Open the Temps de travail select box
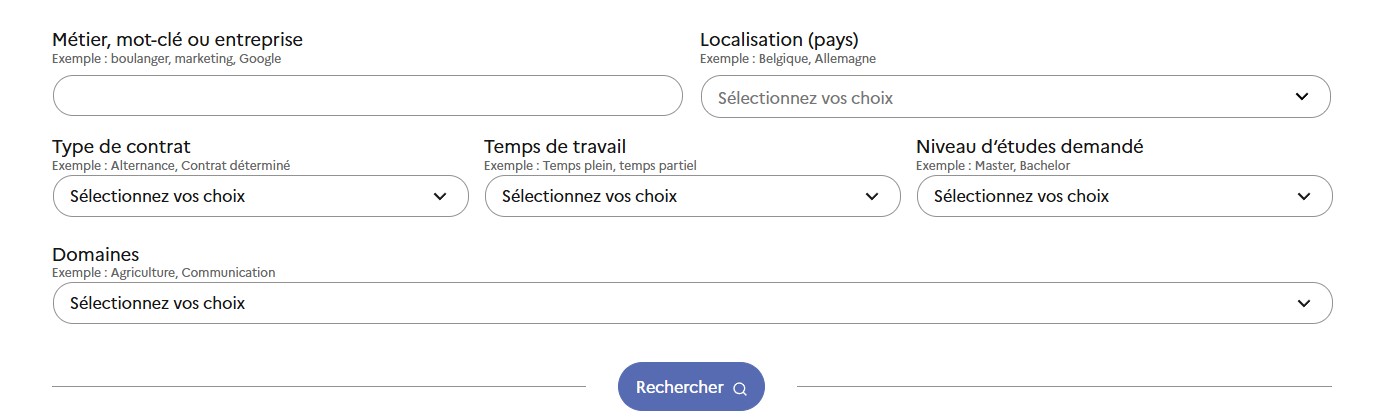This screenshot has width=1380, height=420. pos(680,196)
